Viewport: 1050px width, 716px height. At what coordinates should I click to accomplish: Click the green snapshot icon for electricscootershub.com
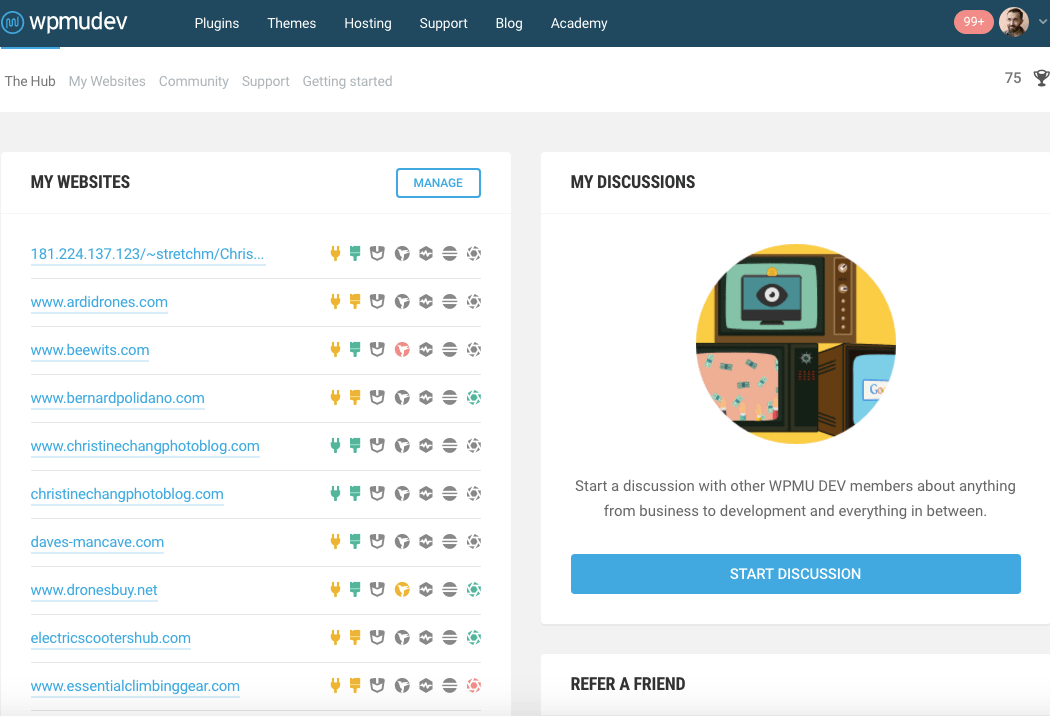474,638
